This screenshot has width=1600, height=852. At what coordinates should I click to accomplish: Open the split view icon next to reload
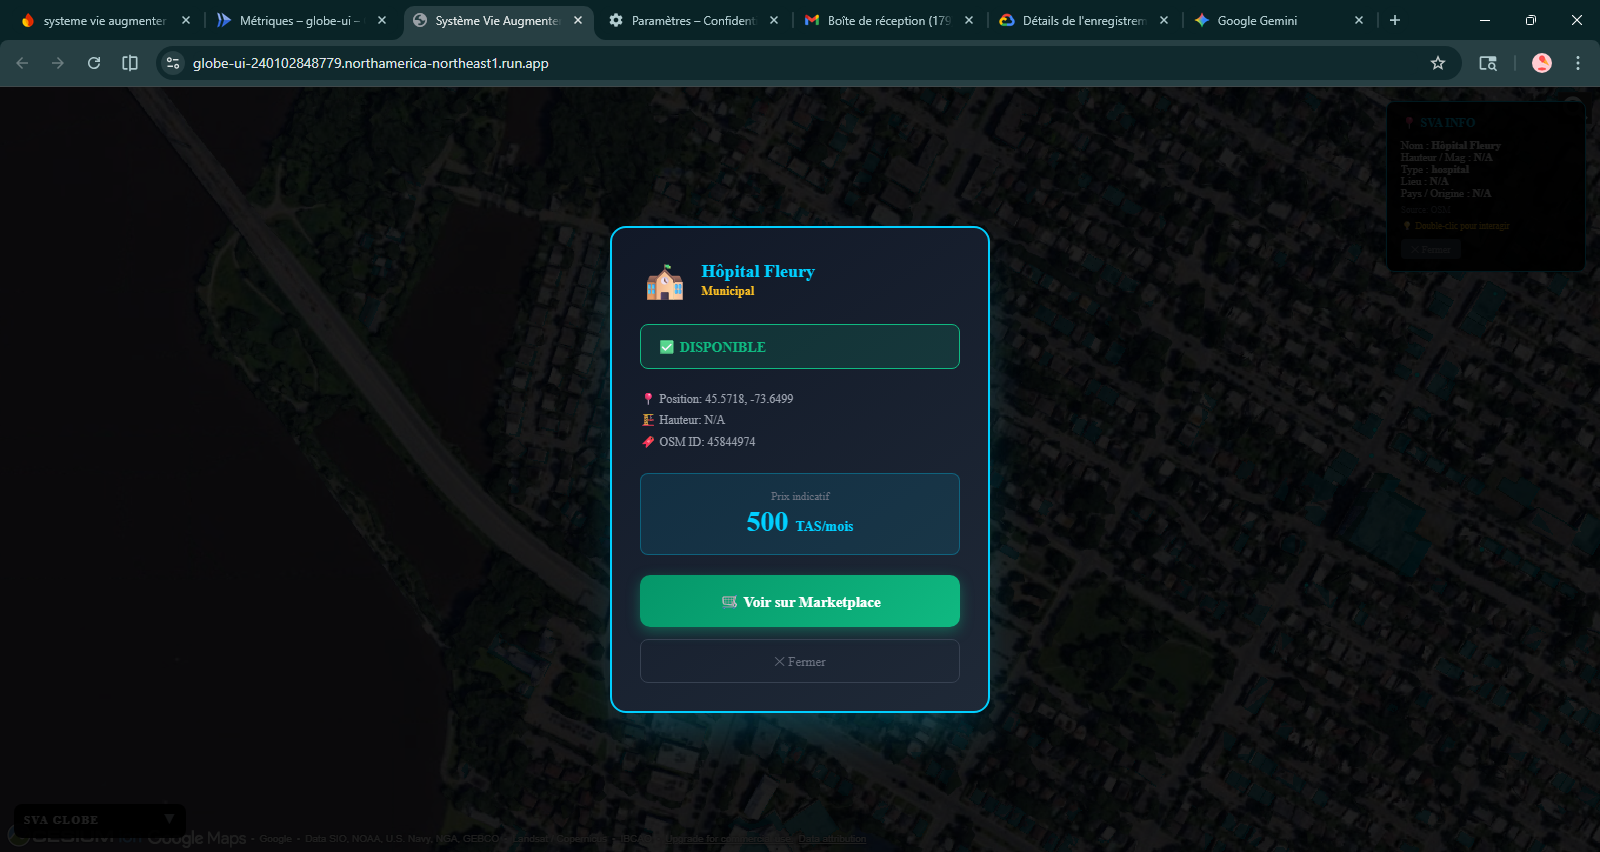[x=130, y=63]
